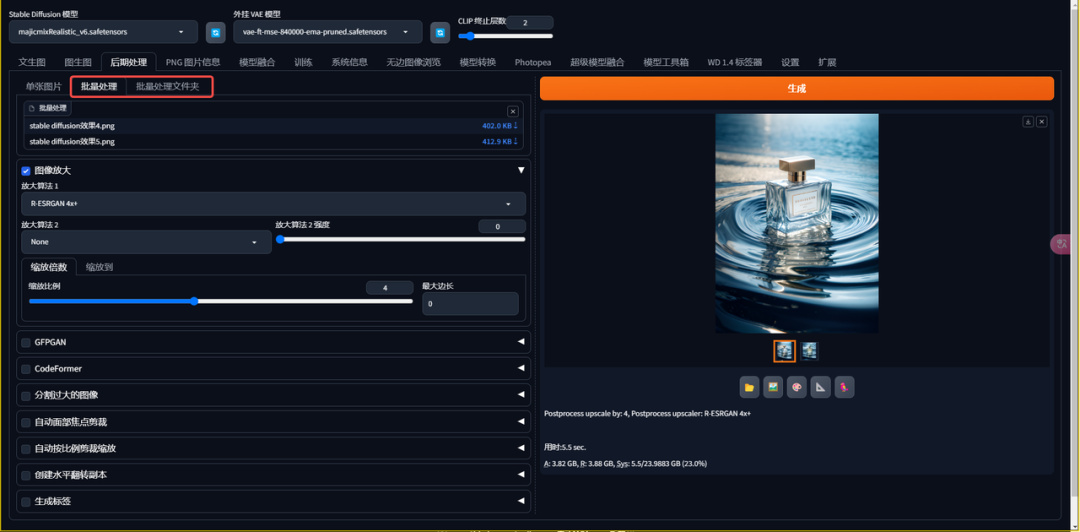Screen dimensions: 1080x532
Task: Open the 批量处理文件夹 tab
Action: point(168,87)
